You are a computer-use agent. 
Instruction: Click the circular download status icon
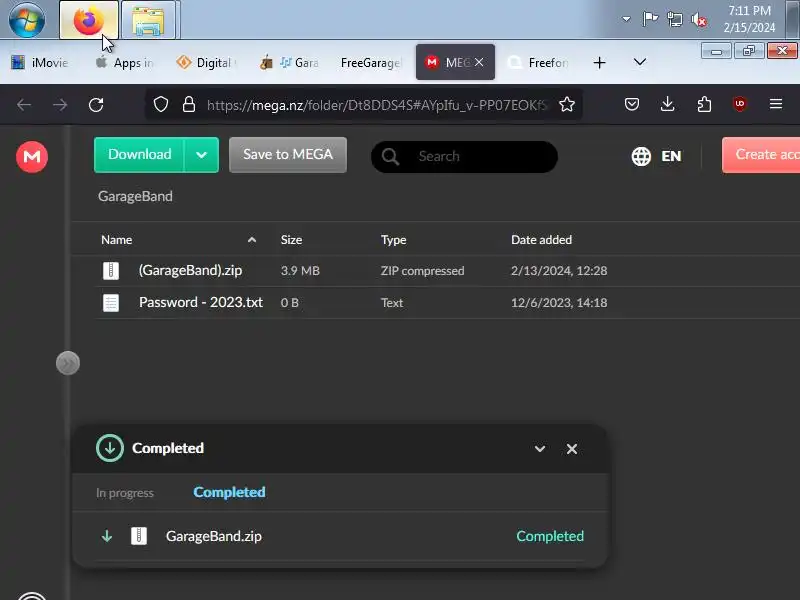(110, 448)
